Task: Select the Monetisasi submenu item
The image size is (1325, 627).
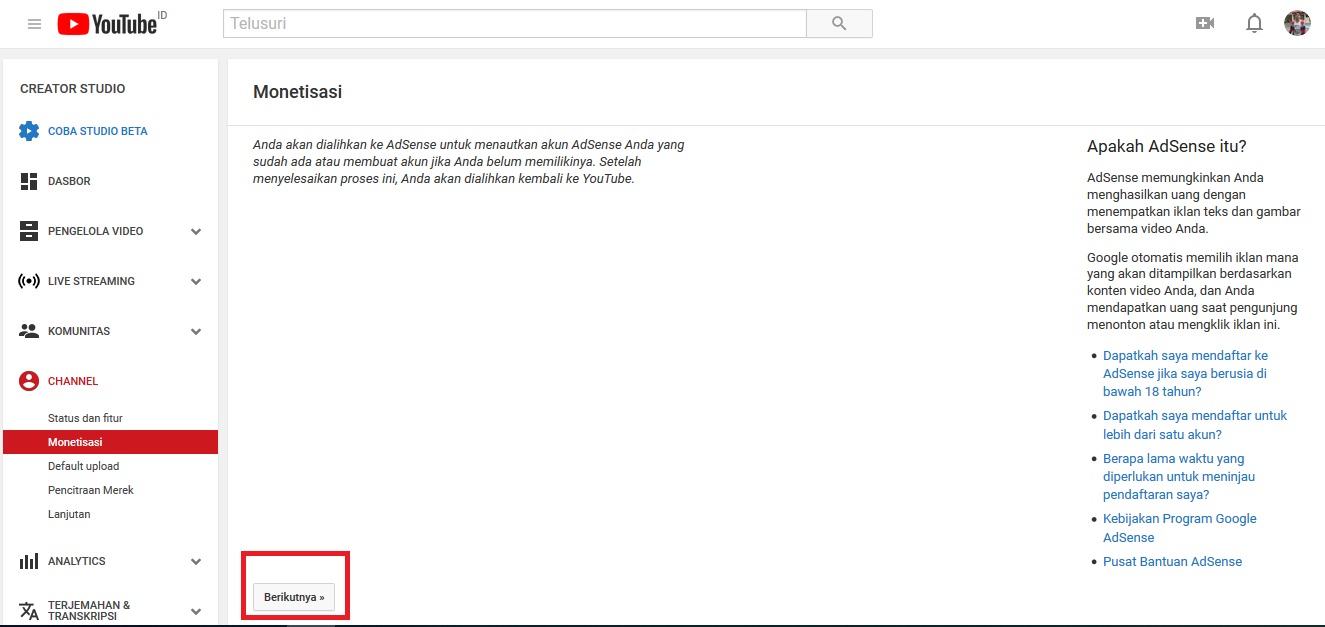Action: point(110,442)
